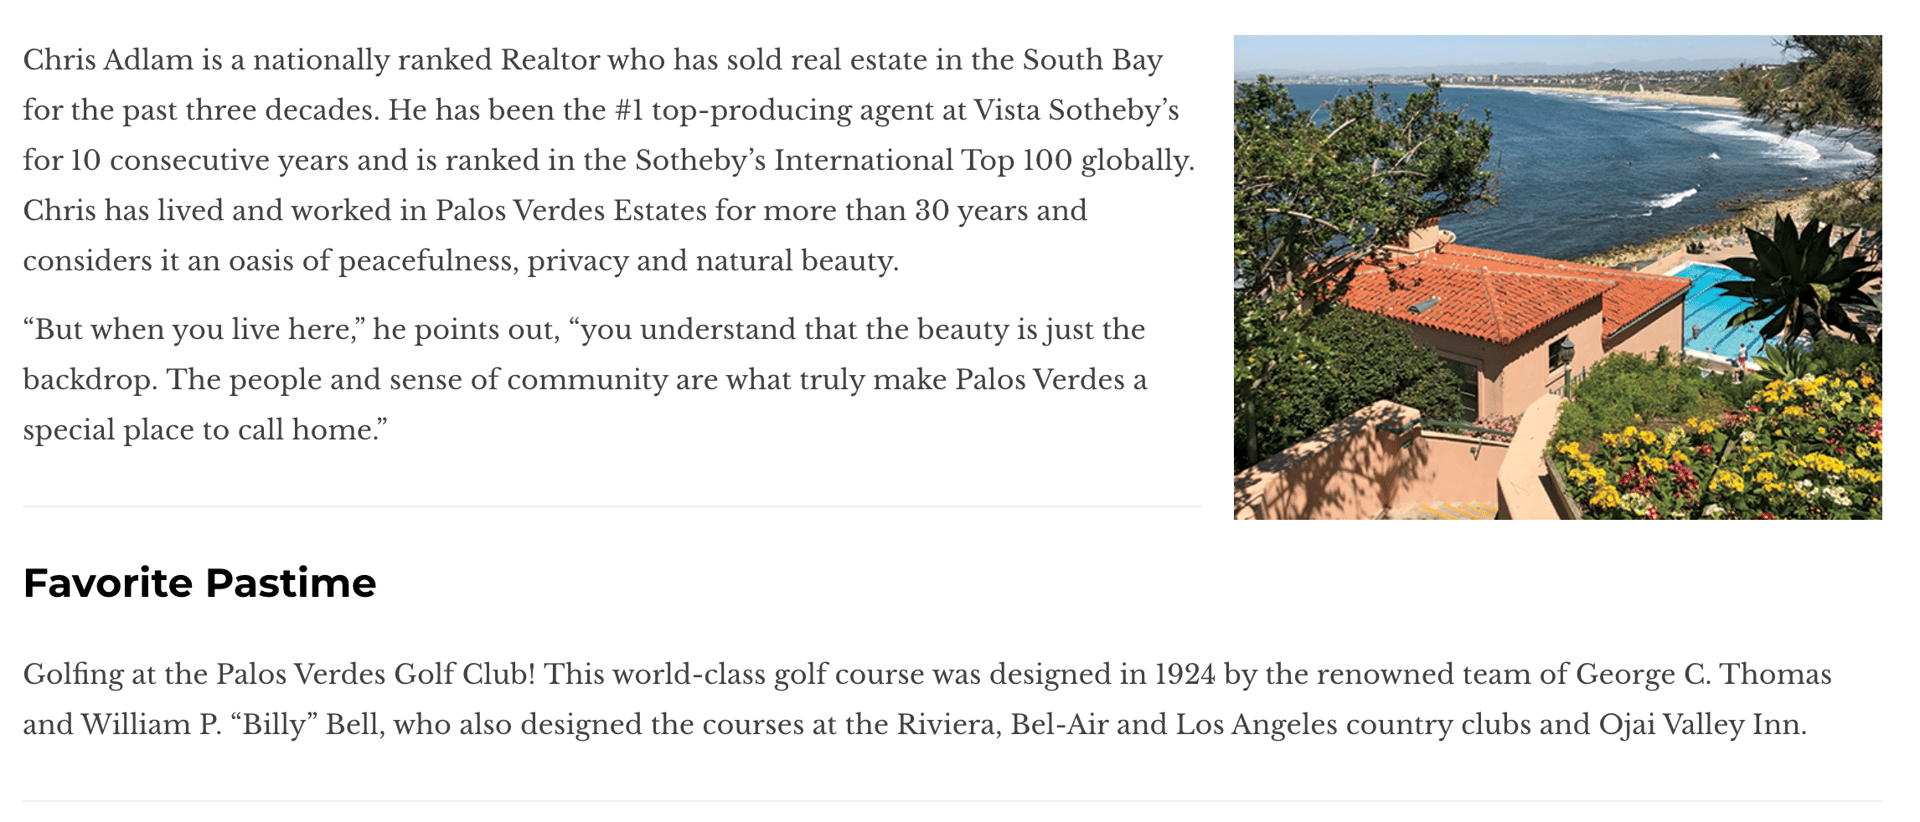This screenshot has height=822, width=1920.
Task: Click the name George C. Thomas
Action: 1703,674
